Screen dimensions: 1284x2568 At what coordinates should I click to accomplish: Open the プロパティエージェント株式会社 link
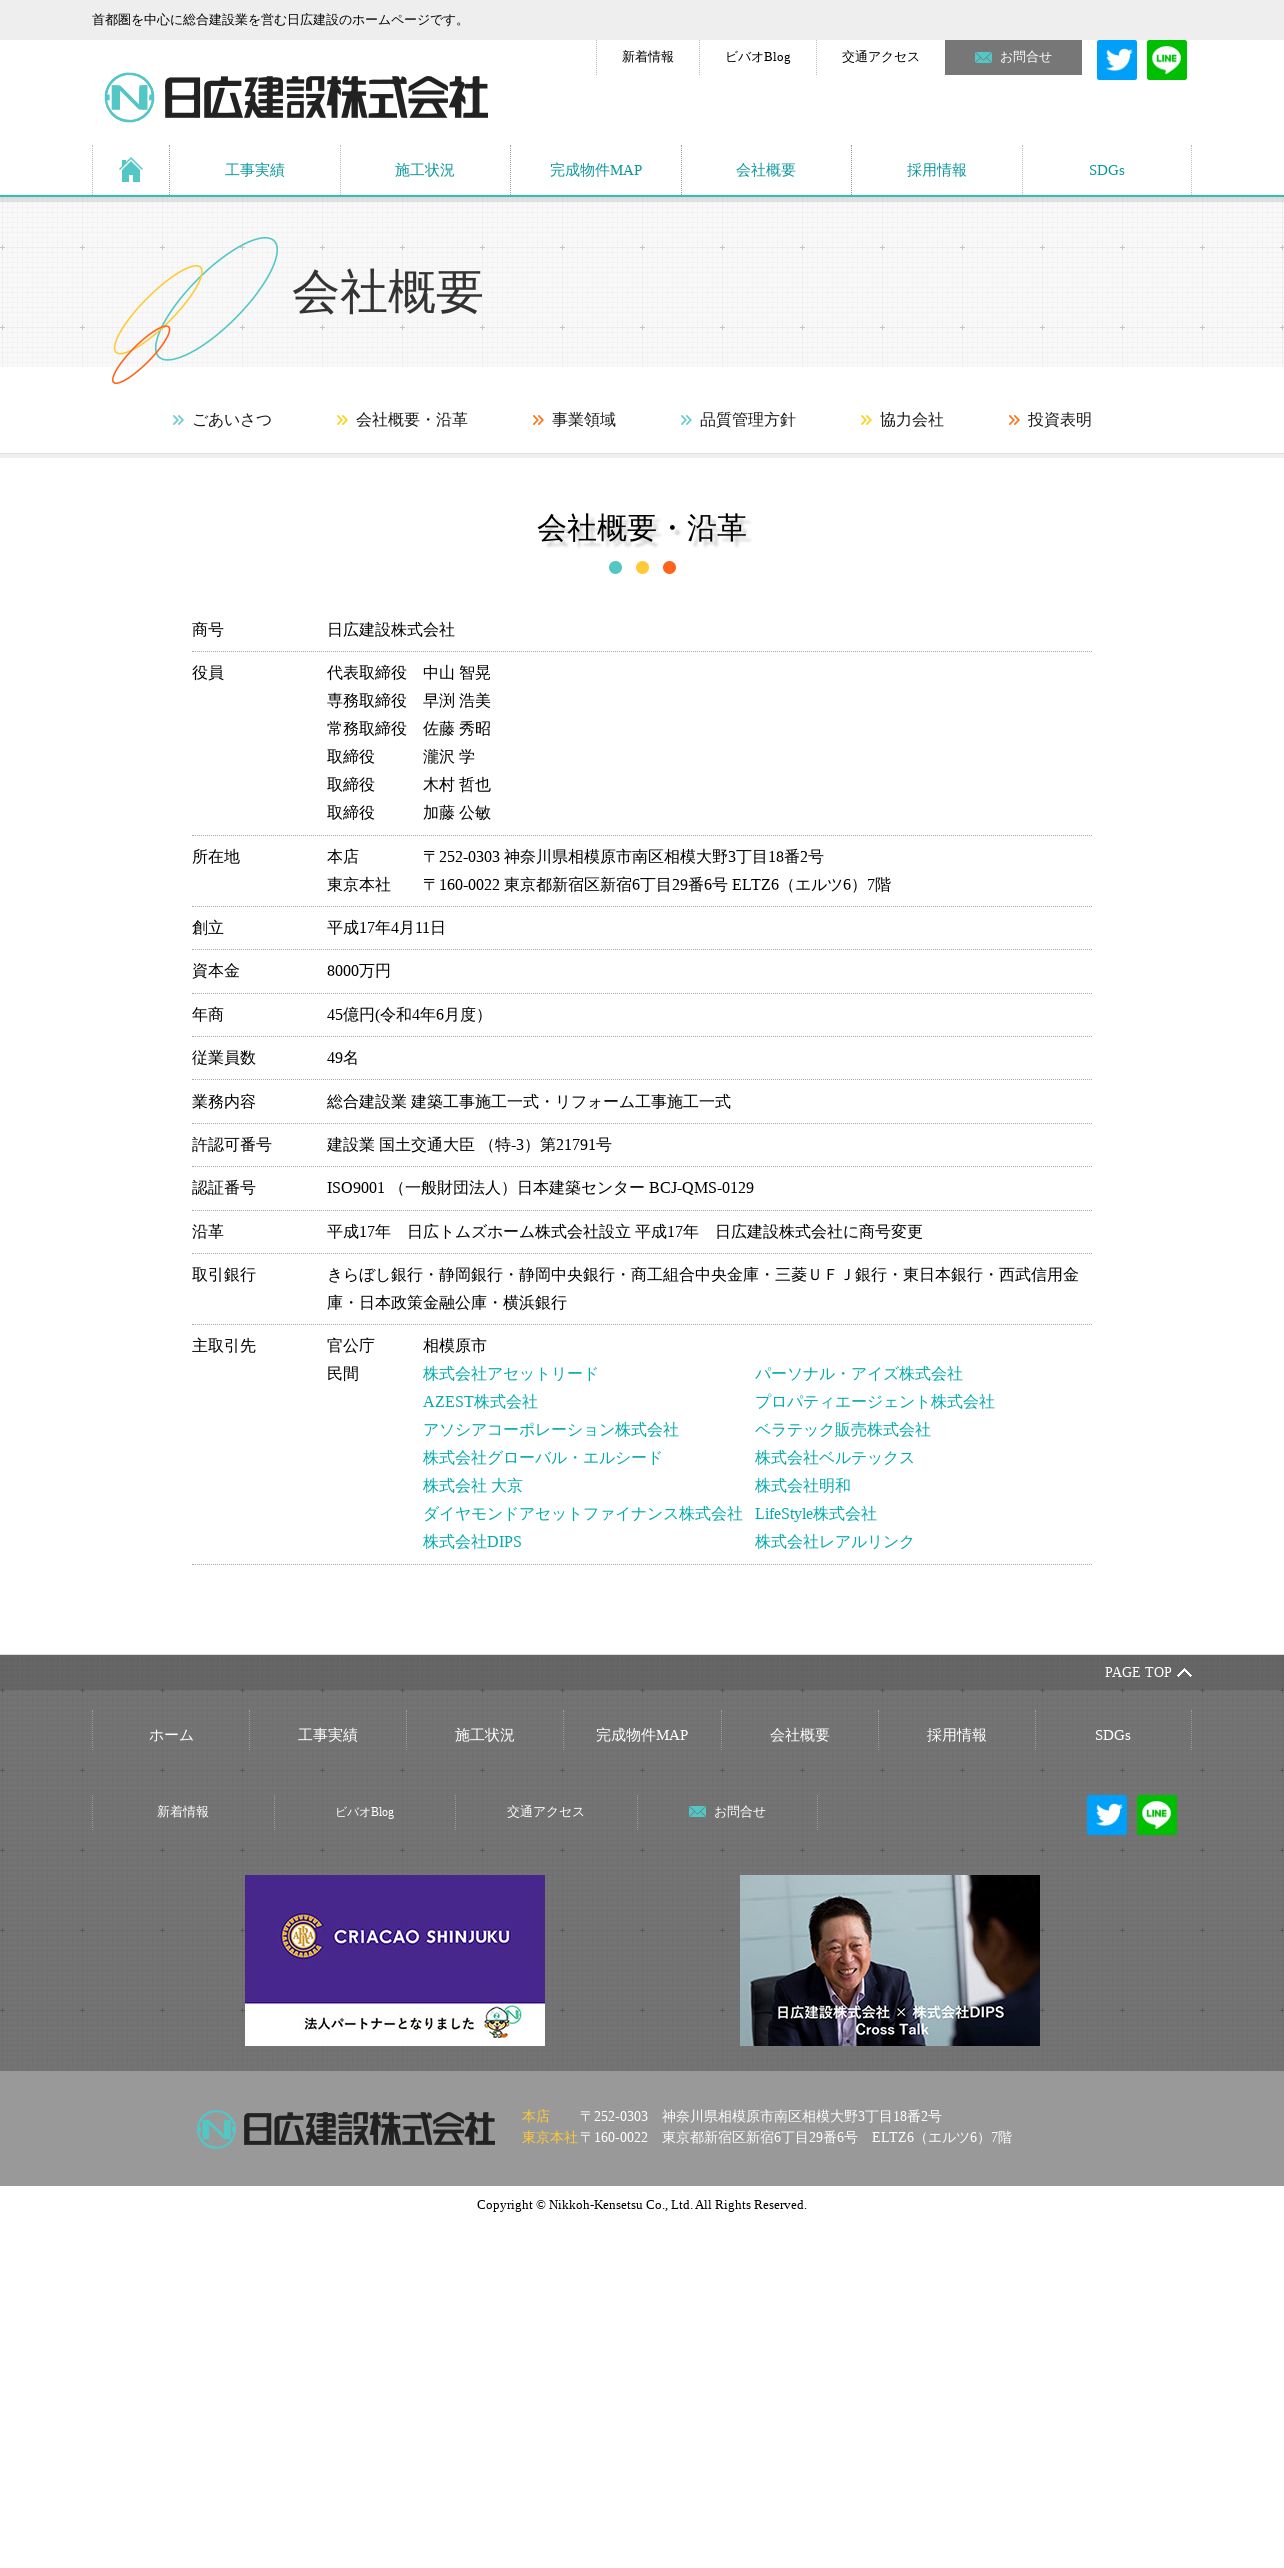[x=875, y=1402]
